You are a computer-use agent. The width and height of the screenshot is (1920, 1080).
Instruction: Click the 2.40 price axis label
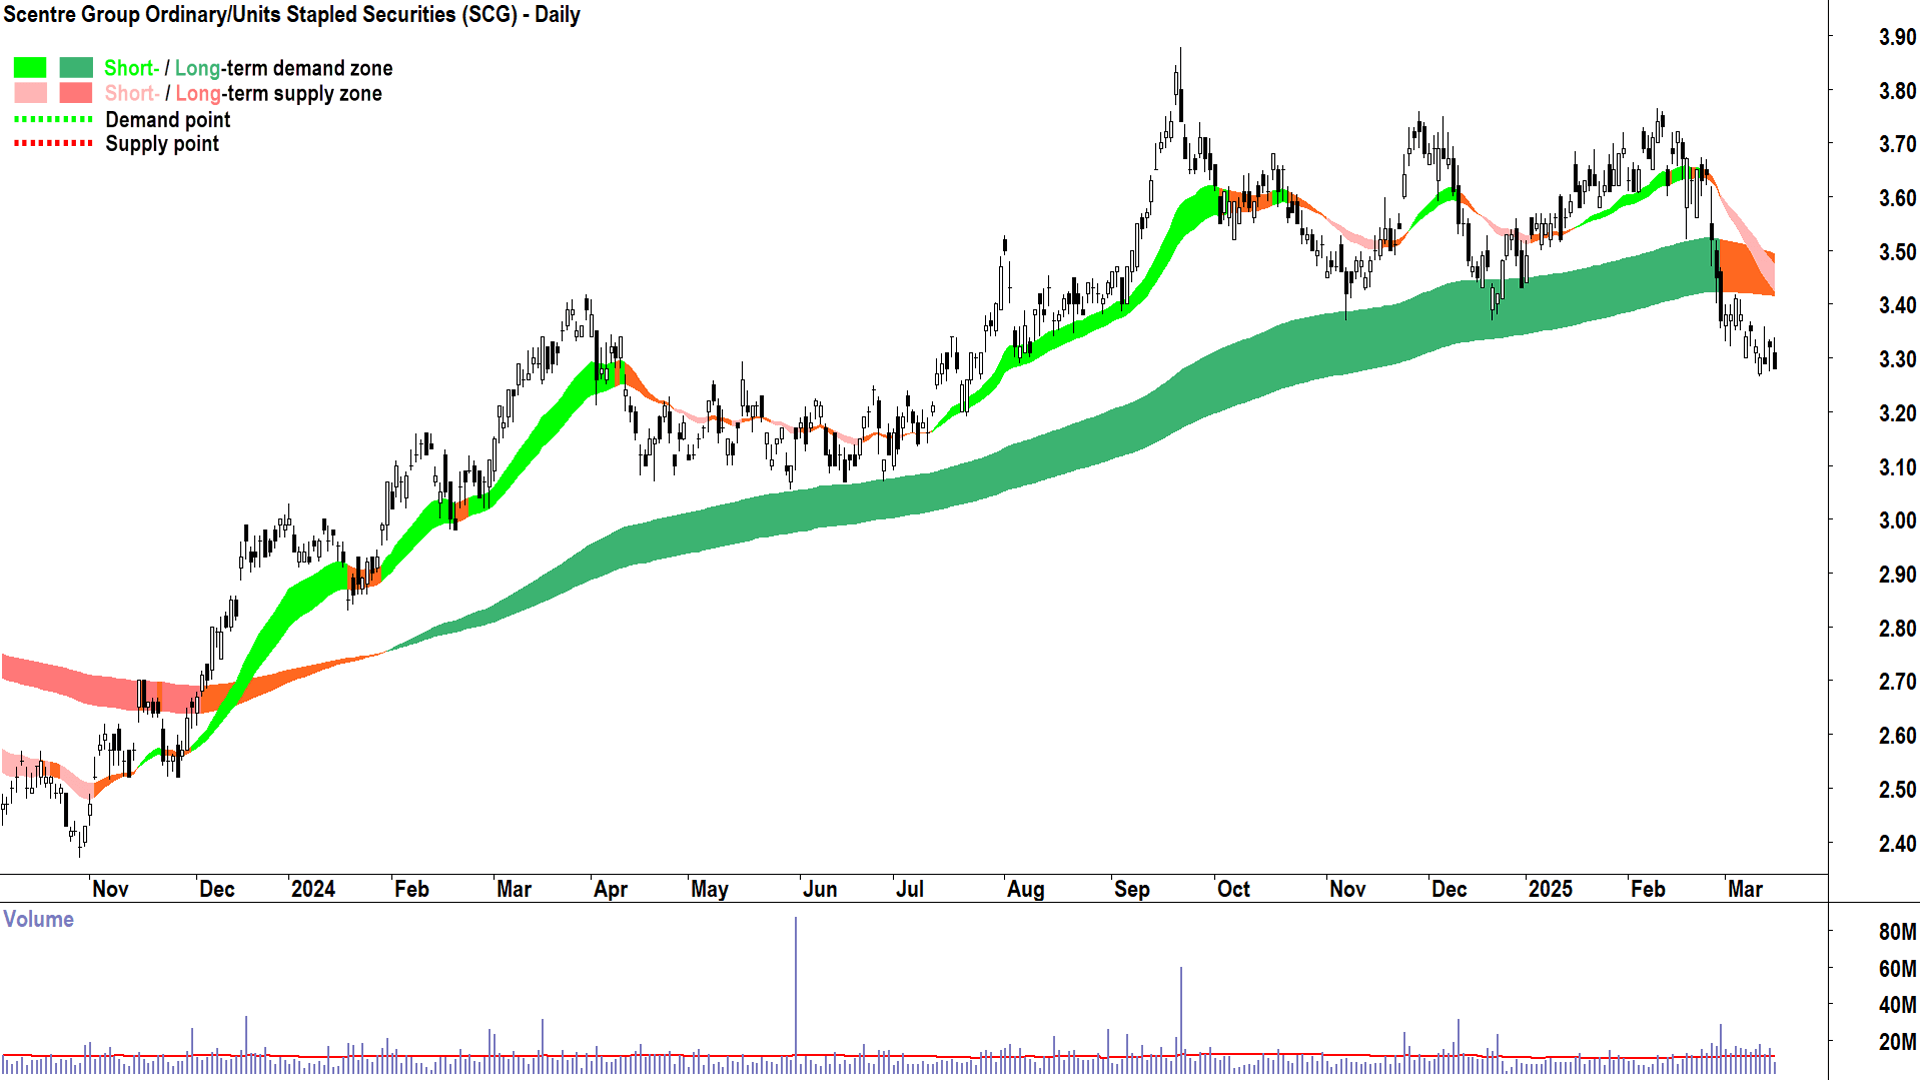click(x=1896, y=843)
